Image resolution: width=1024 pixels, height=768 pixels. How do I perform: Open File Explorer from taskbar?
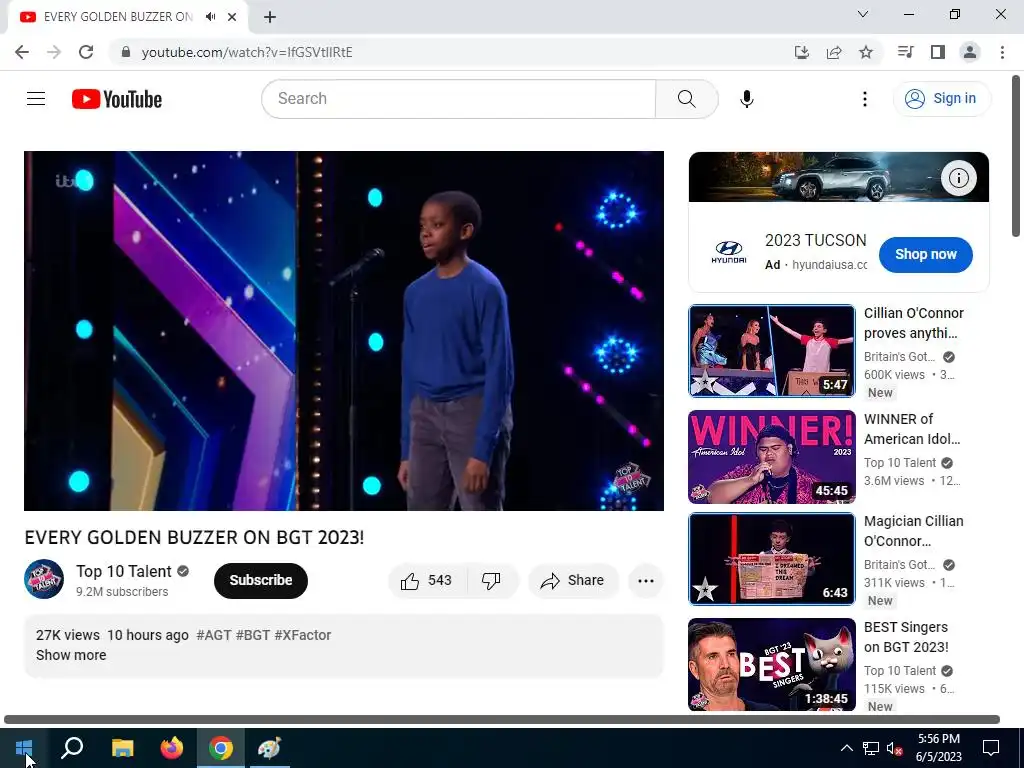tap(122, 748)
